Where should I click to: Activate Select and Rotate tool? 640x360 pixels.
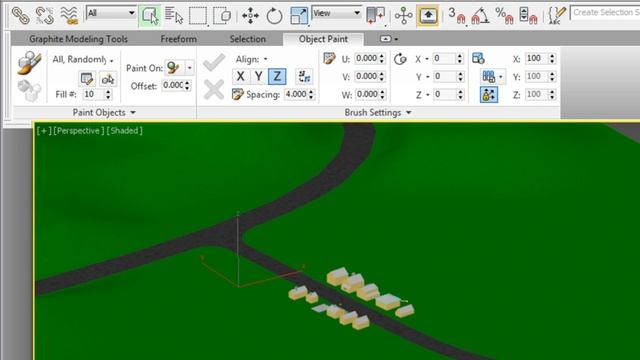pyautogui.click(x=274, y=16)
